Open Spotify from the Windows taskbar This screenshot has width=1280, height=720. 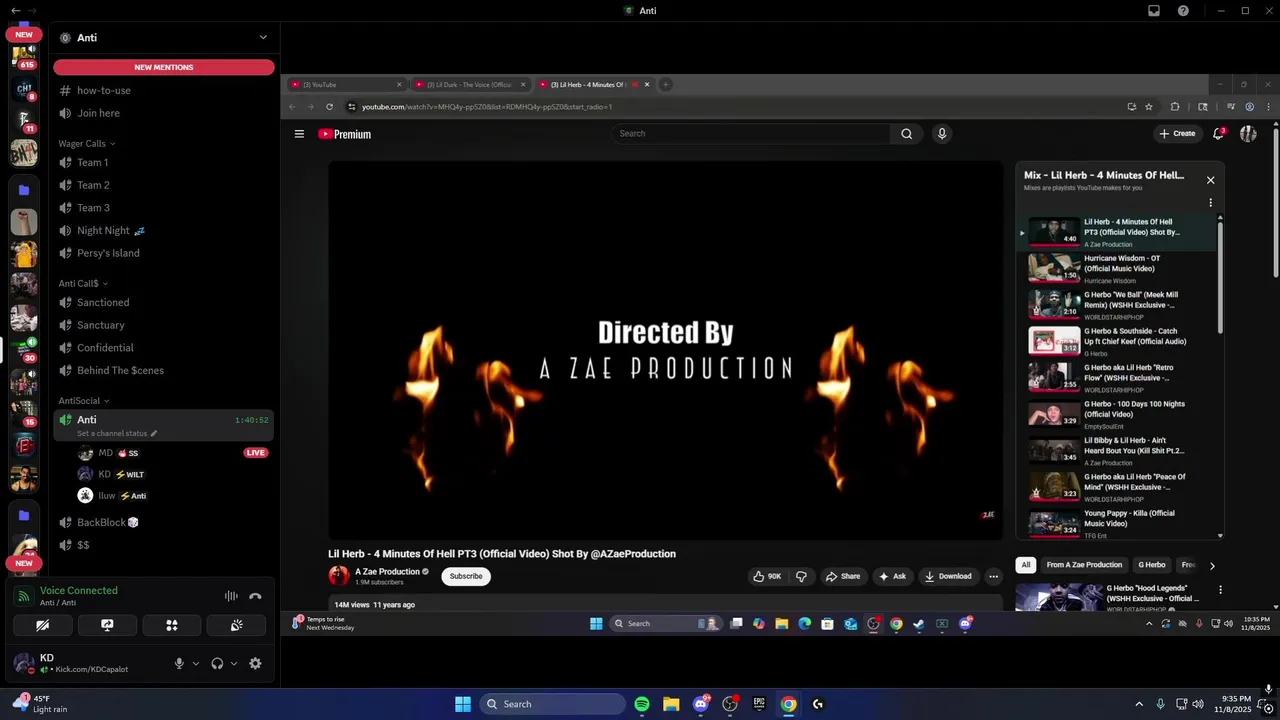tap(641, 704)
